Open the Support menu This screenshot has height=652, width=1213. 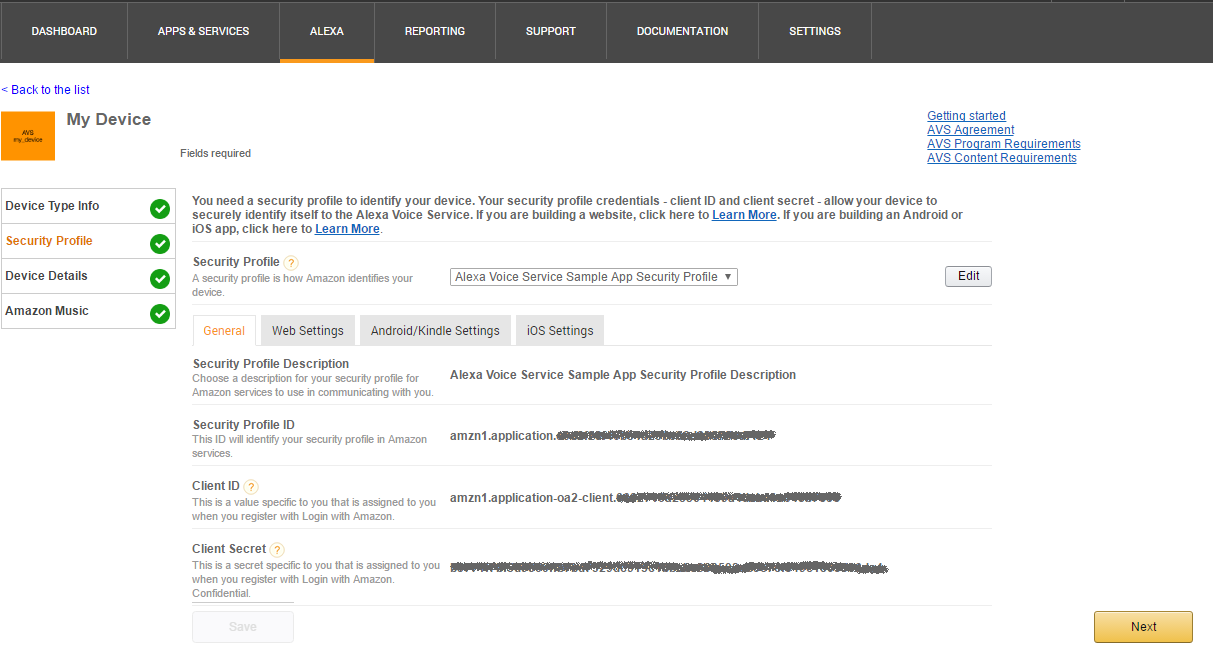[x=551, y=31]
